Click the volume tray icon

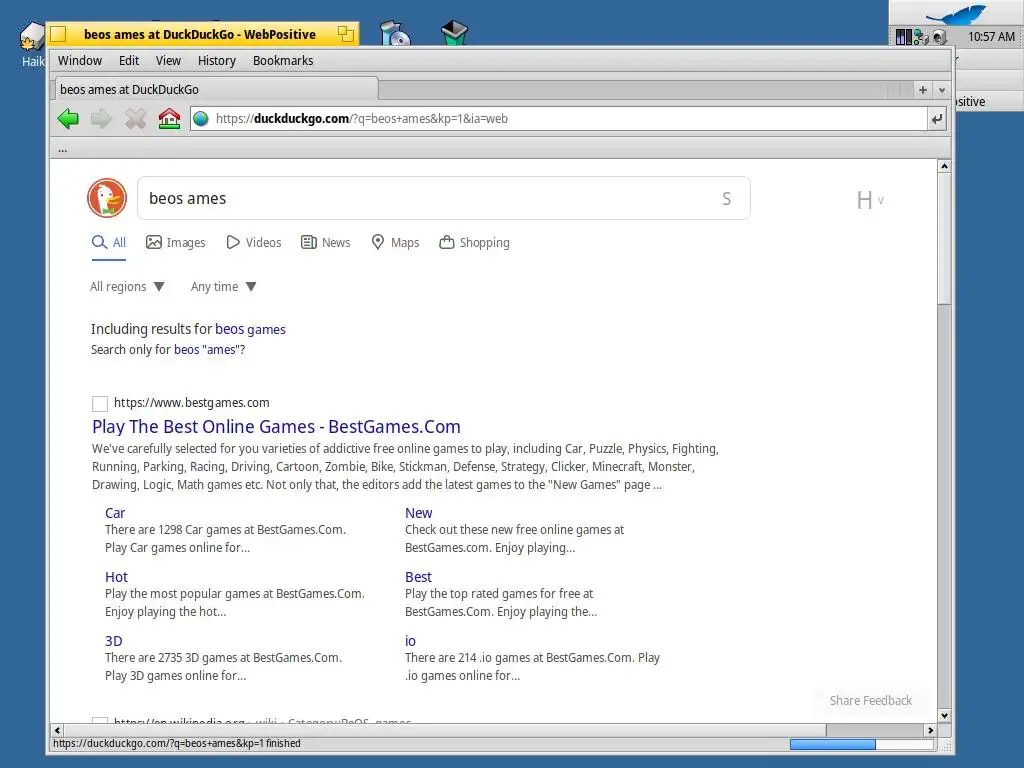(938, 37)
